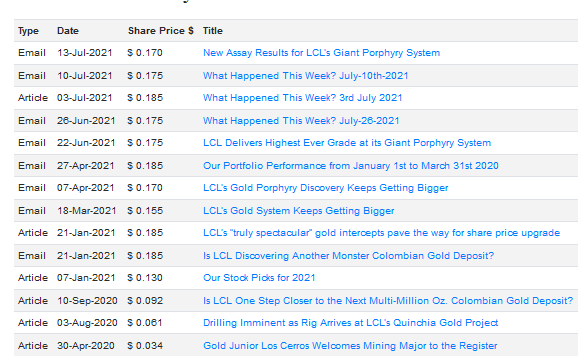This screenshot has height=363, width=586.
Task: Open What Happened This Week? July-26-2021 link
Action: tap(301, 121)
